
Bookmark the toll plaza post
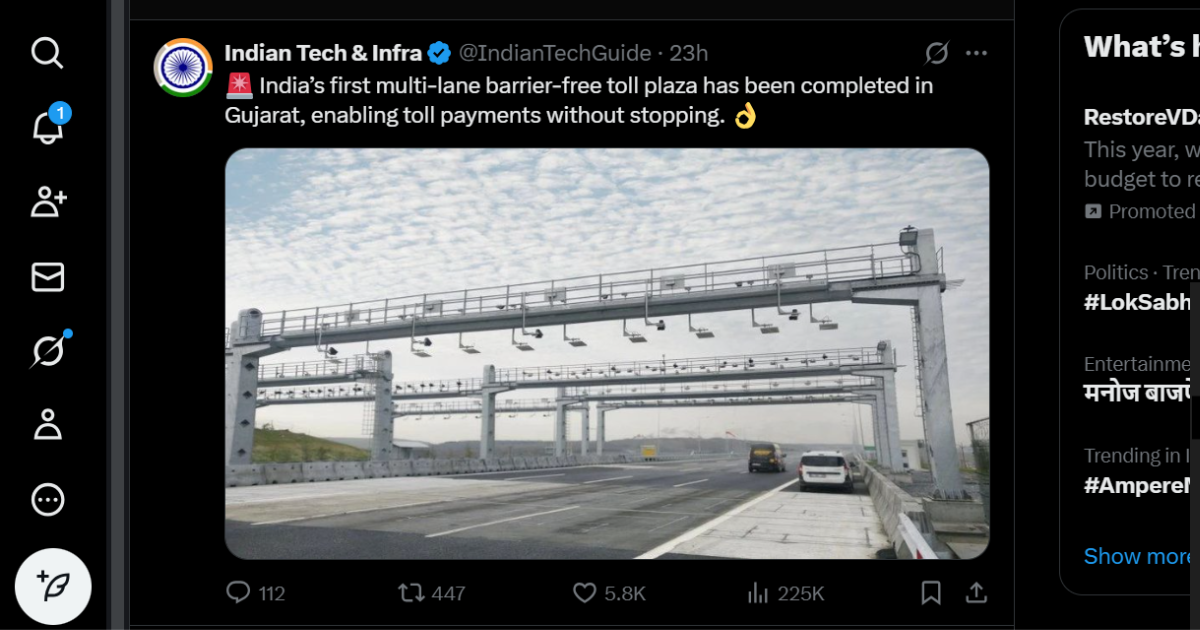931,593
